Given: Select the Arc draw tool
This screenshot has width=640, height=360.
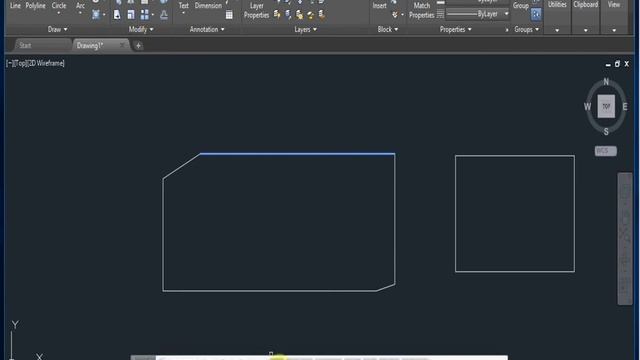Looking at the screenshot, I should tap(80, 5).
